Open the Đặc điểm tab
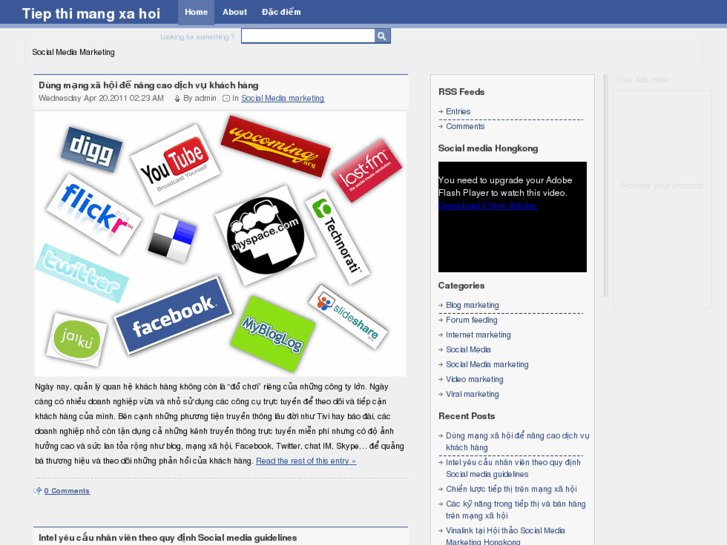 (x=281, y=12)
